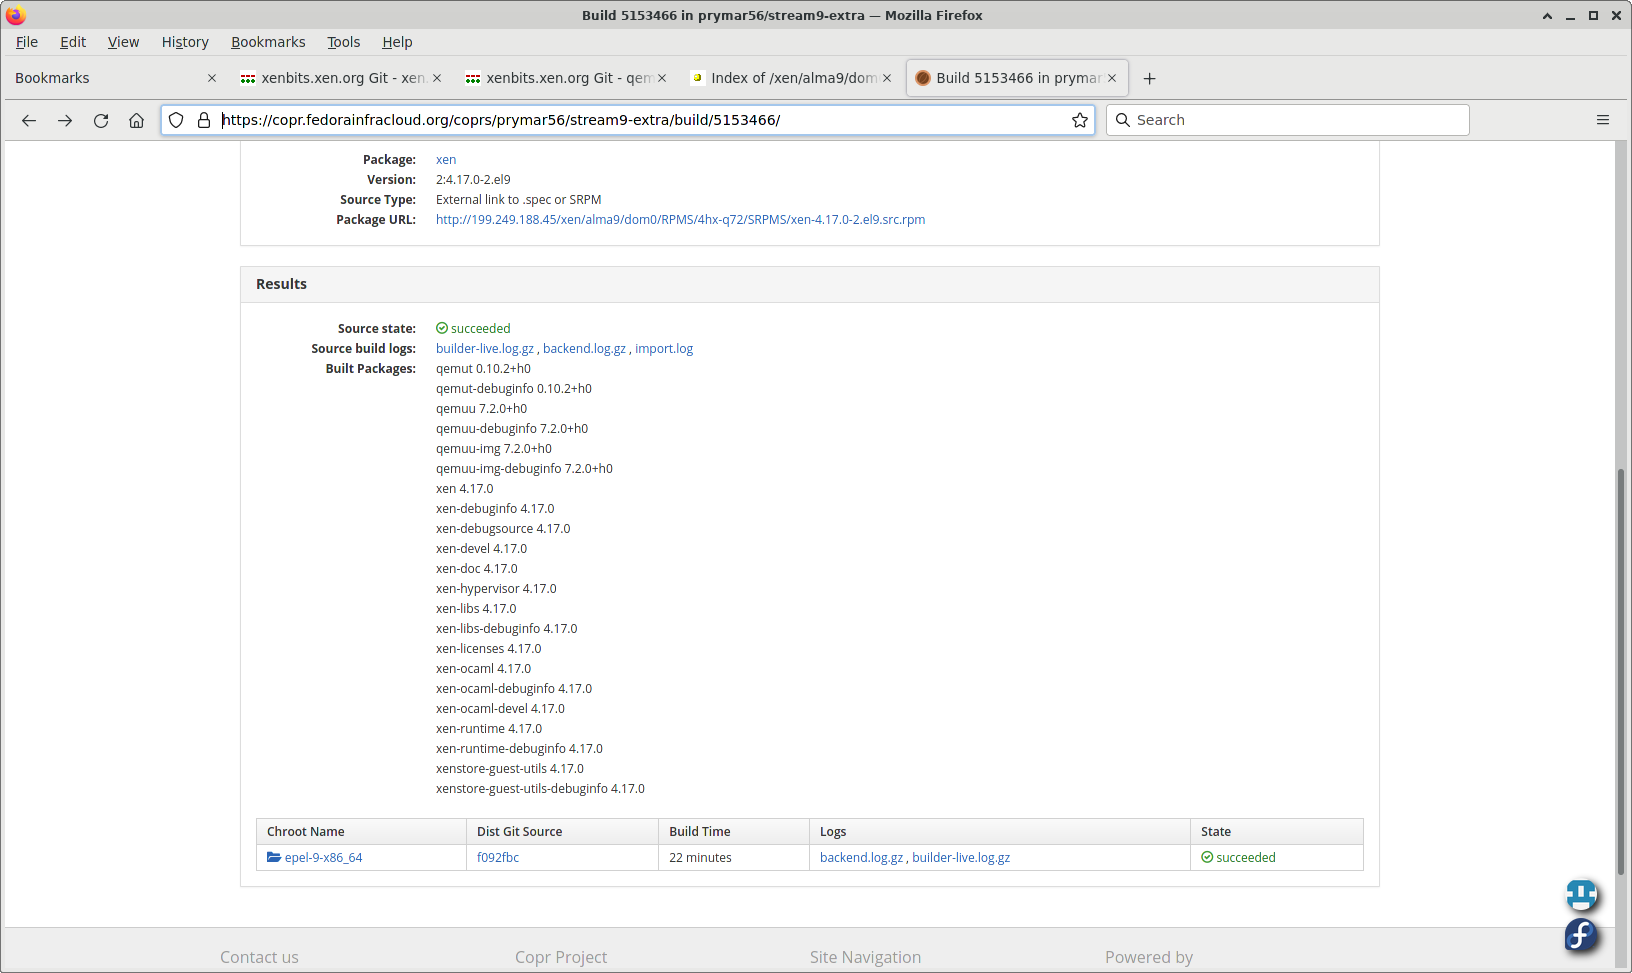Click the Fedora logo floating button
1632x973 pixels.
pyautogui.click(x=1581, y=935)
